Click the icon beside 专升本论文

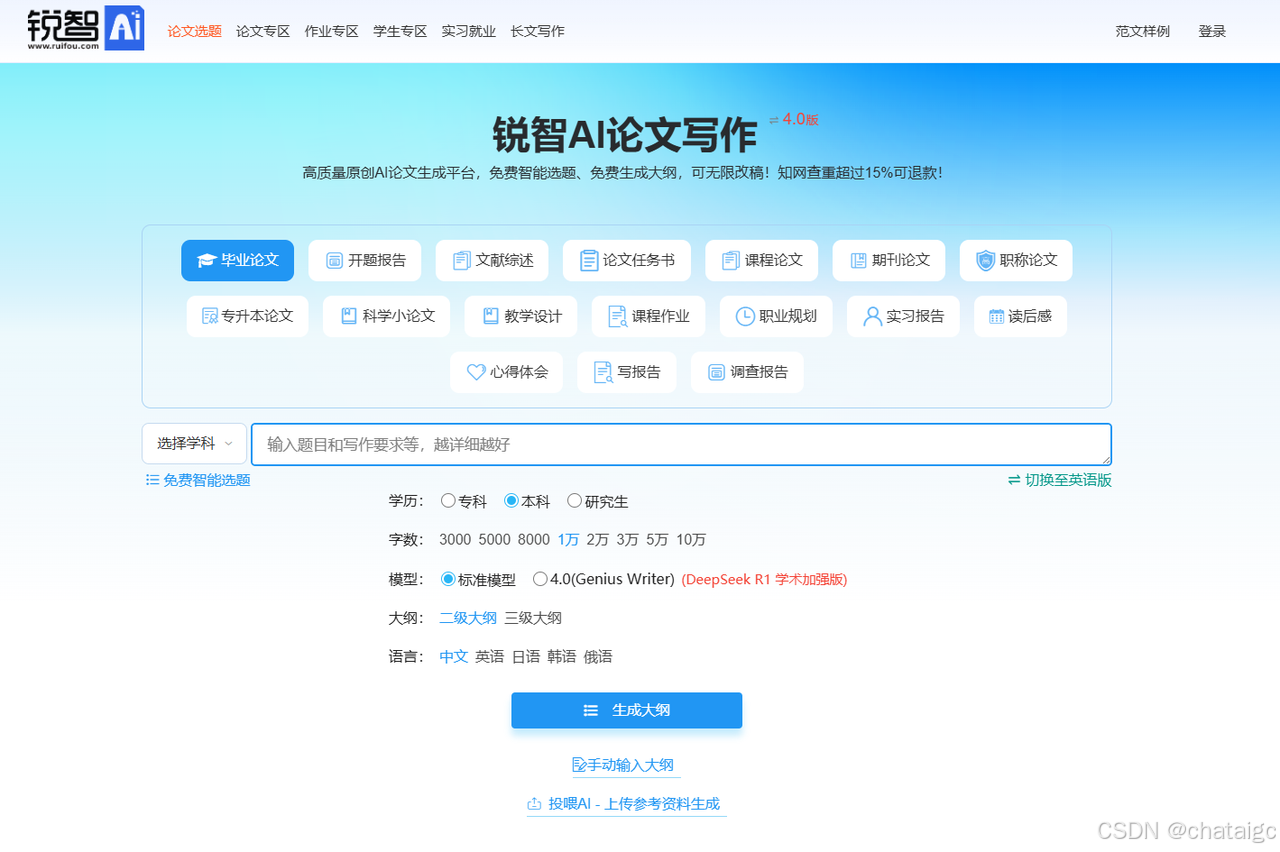pyautogui.click(x=210, y=316)
